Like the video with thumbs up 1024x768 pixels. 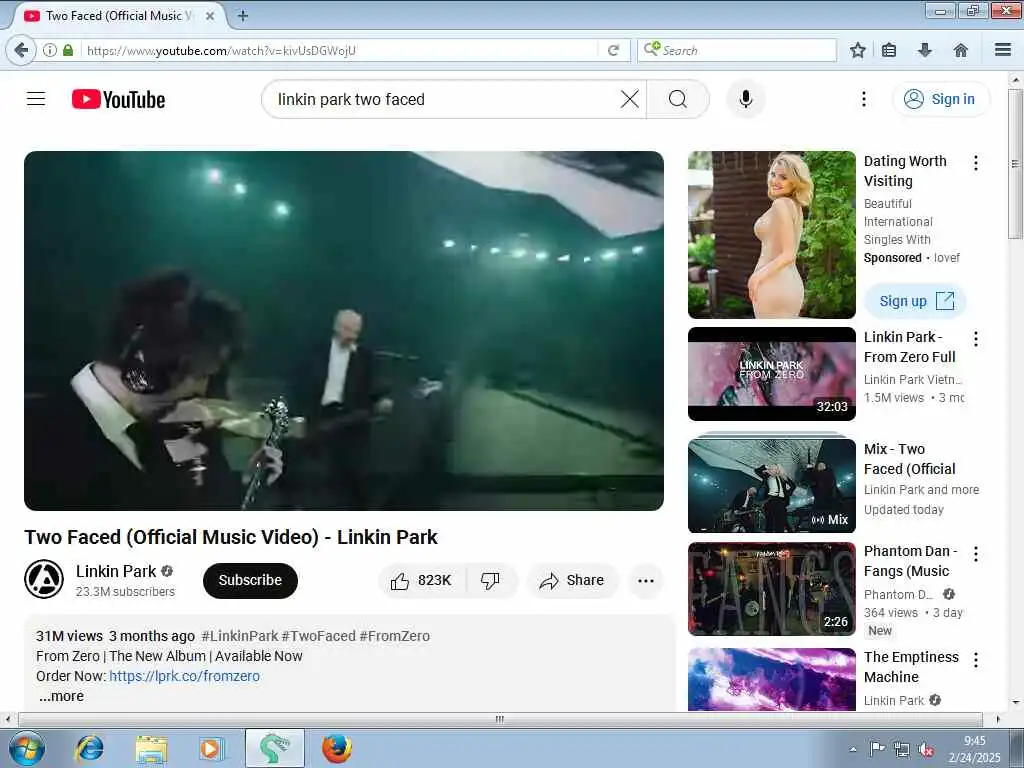[x=422, y=581]
